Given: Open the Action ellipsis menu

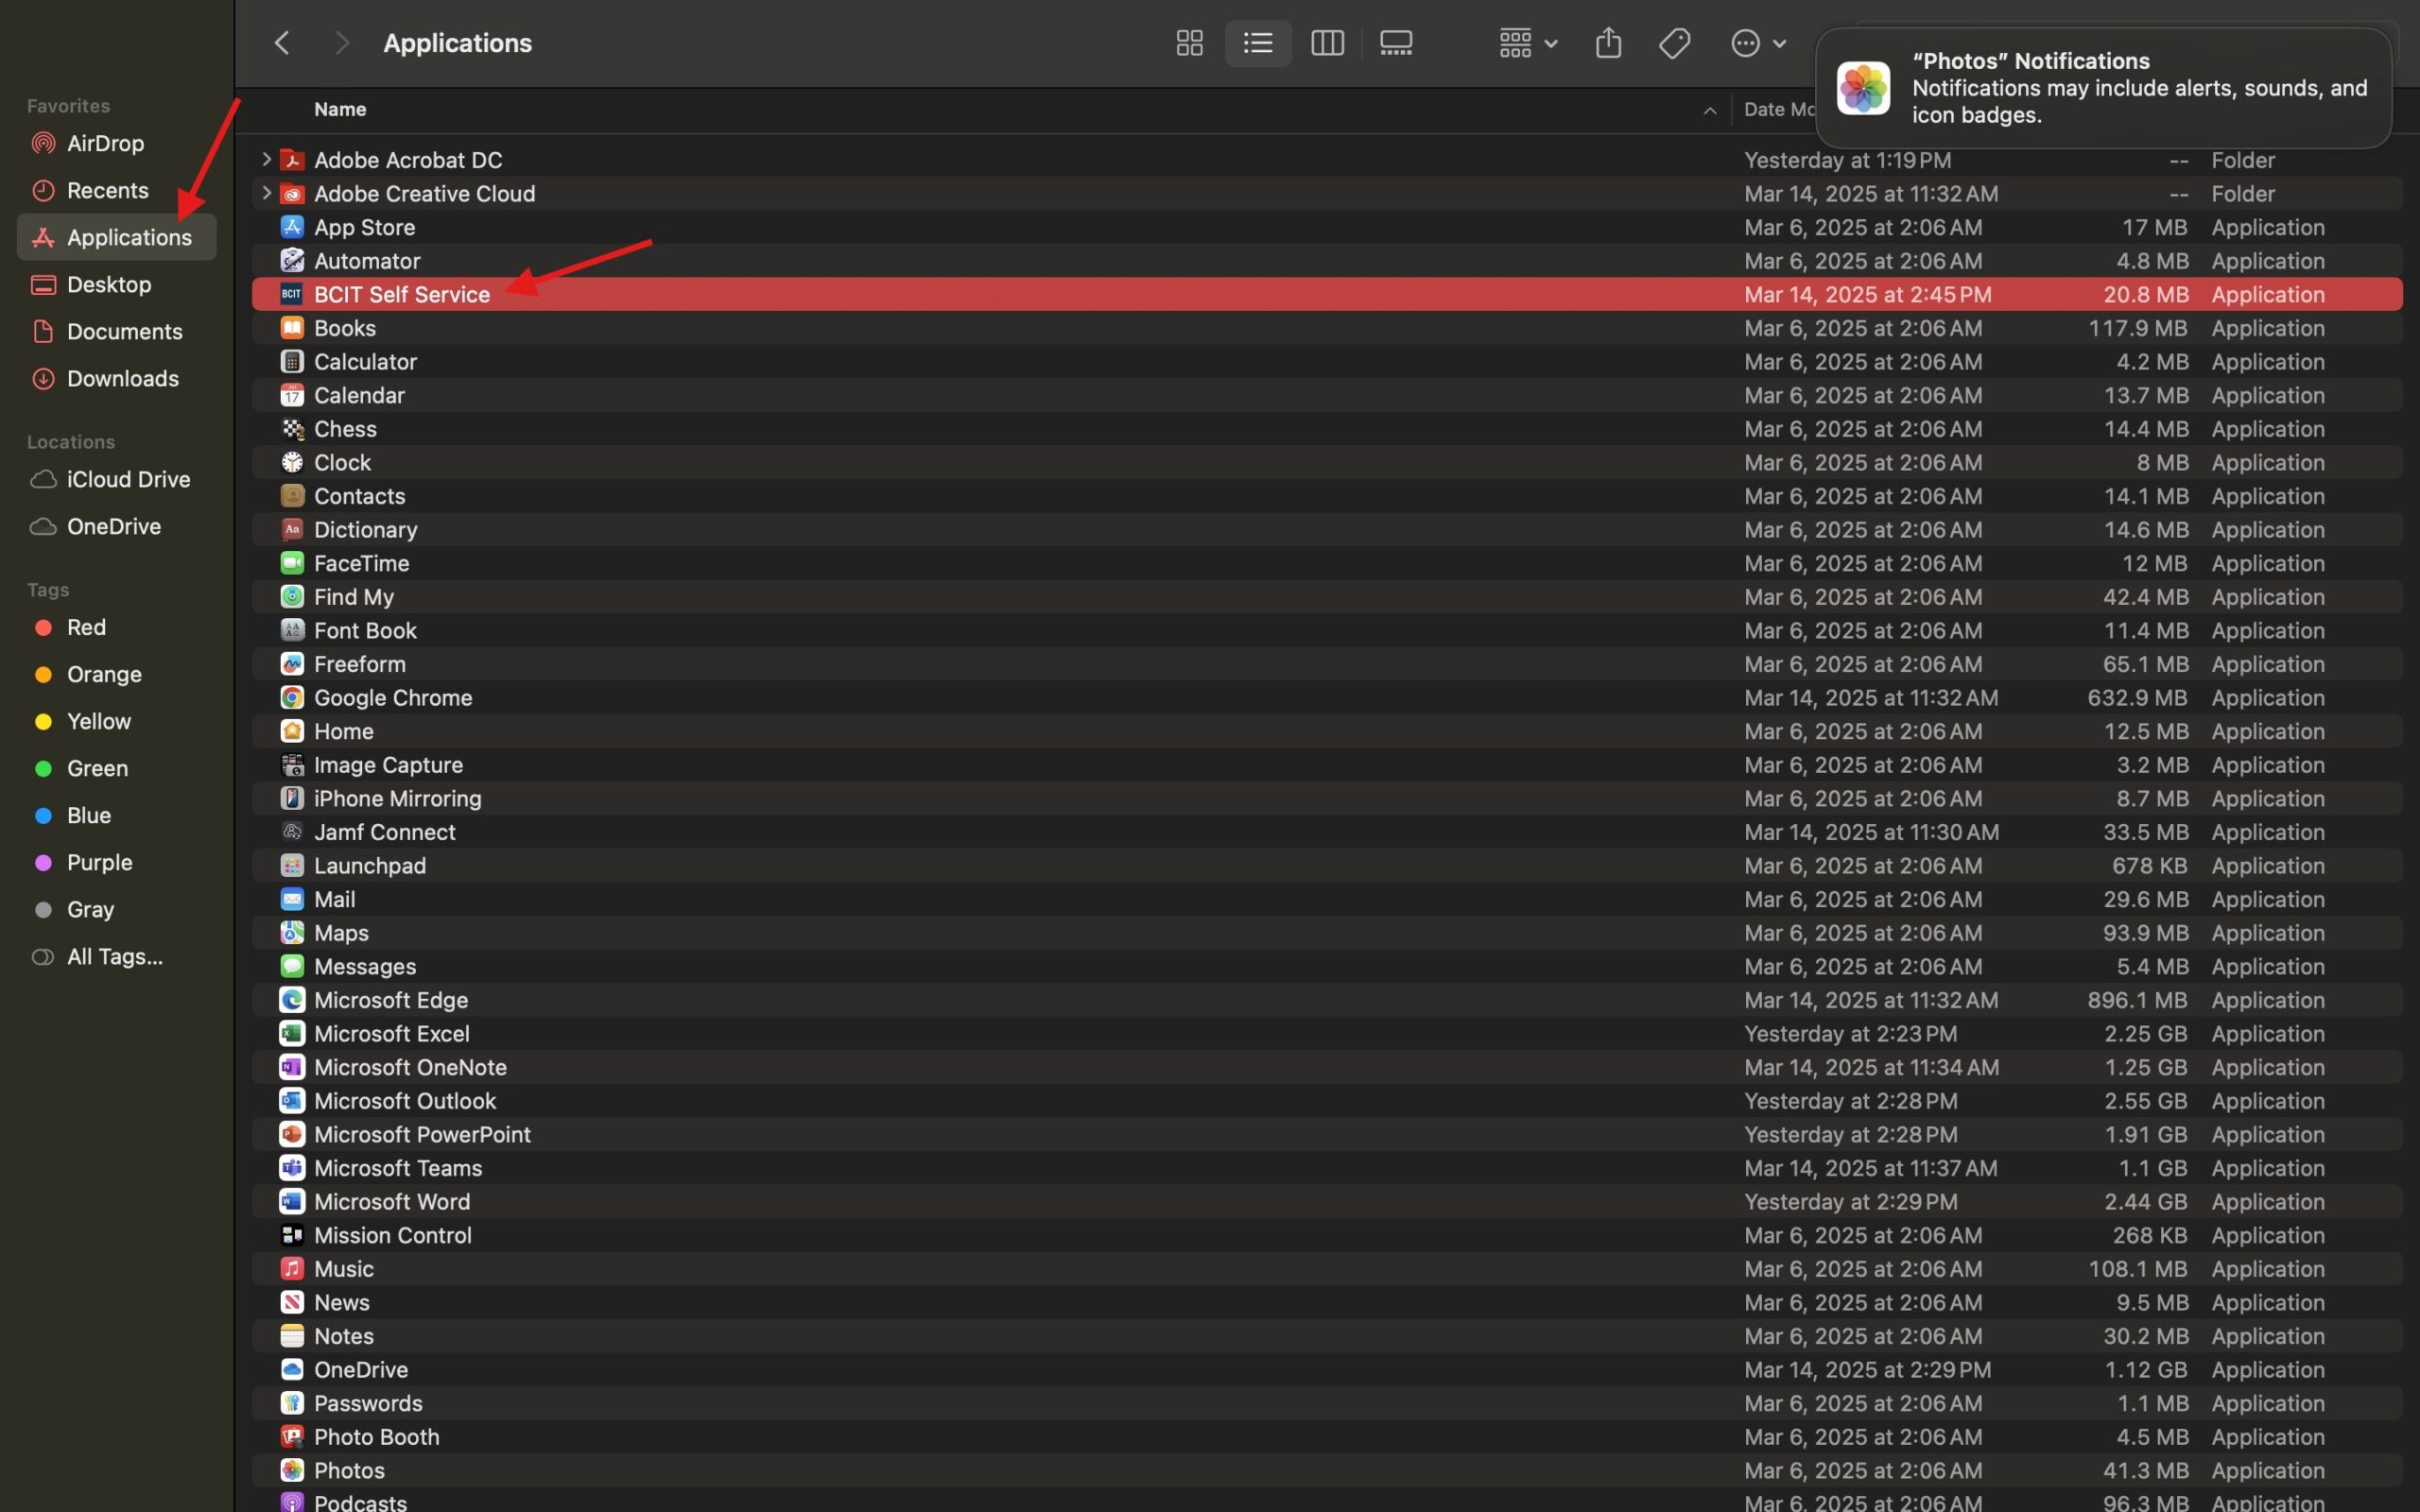Looking at the screenshot, I should click(1757, 43).
